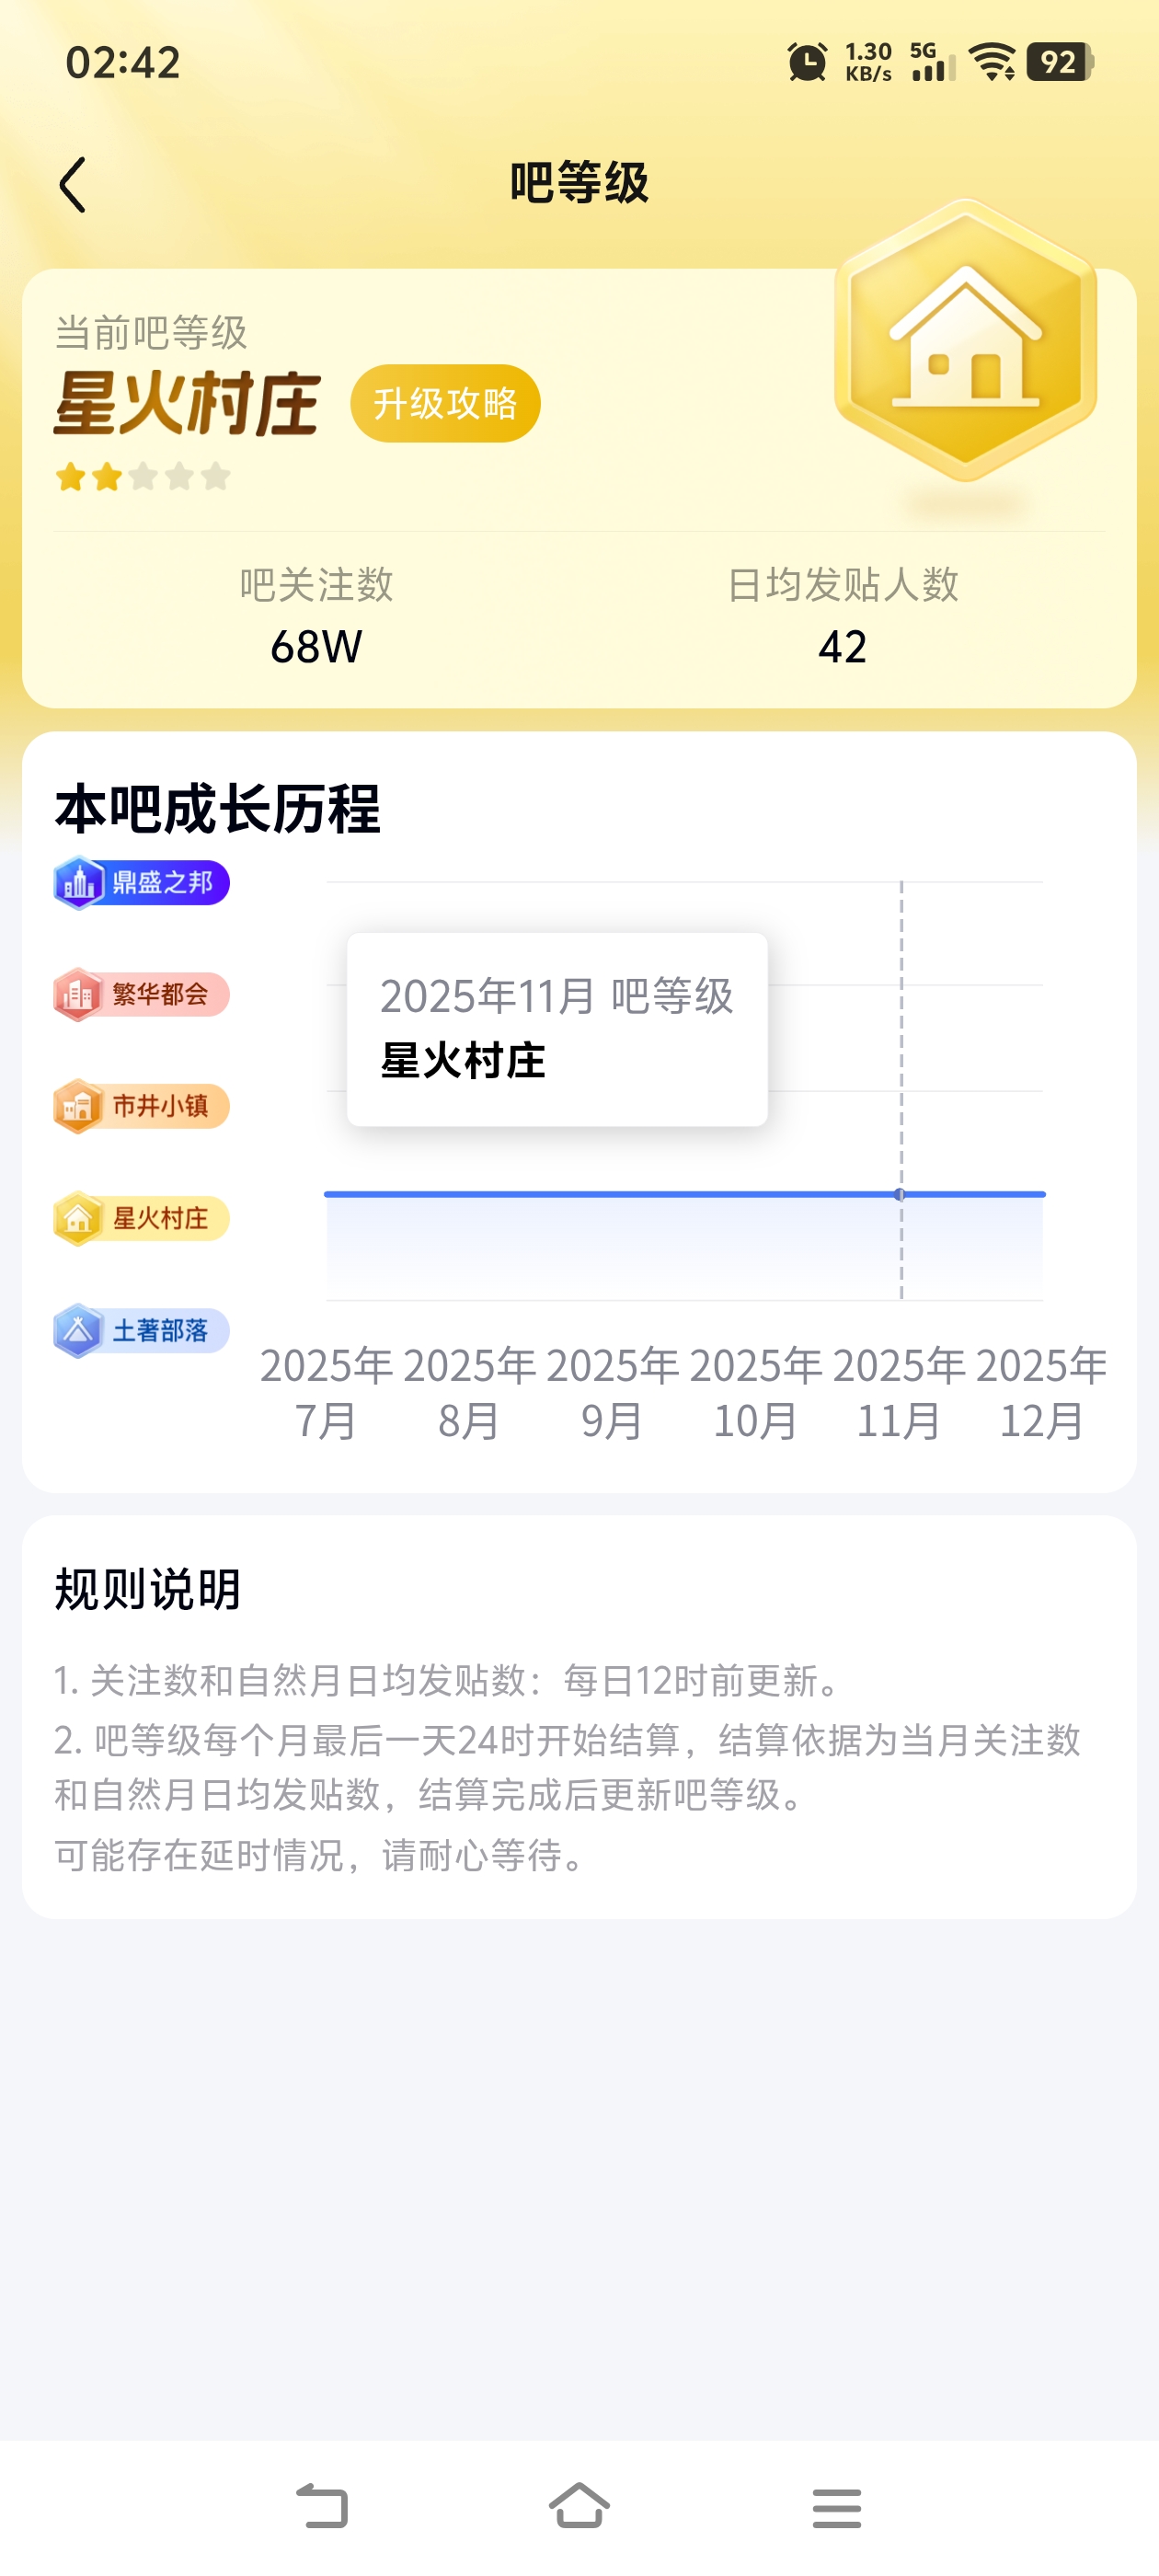Screen dimensions: 1159x2576
Task: Tap the 鼎盛之邦 level badge
Action: (142, 883)
